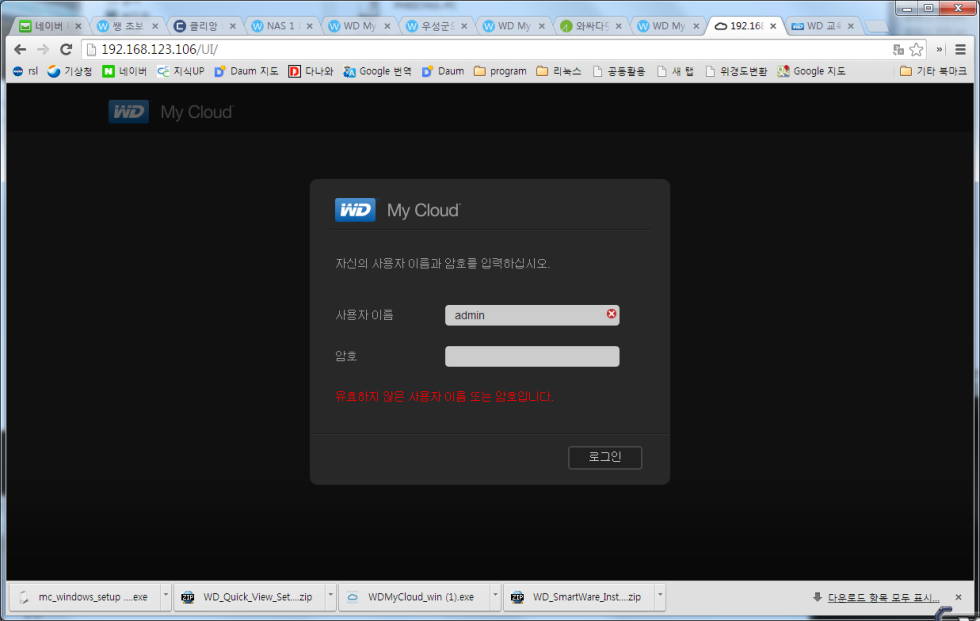
Task: Expand options arrow for WD_Quick_View_Set zip download
Action: coord(330,597)
